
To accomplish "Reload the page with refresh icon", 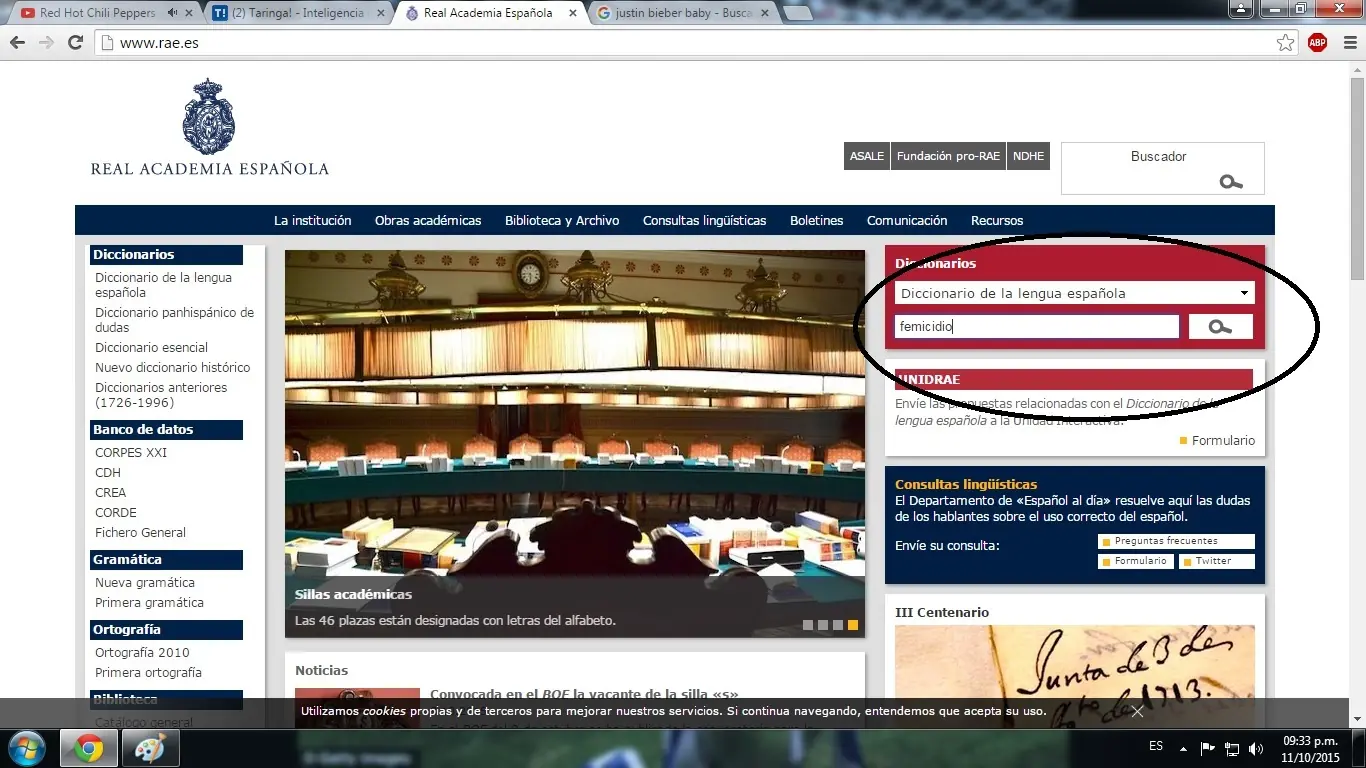I will pos(75,42).
